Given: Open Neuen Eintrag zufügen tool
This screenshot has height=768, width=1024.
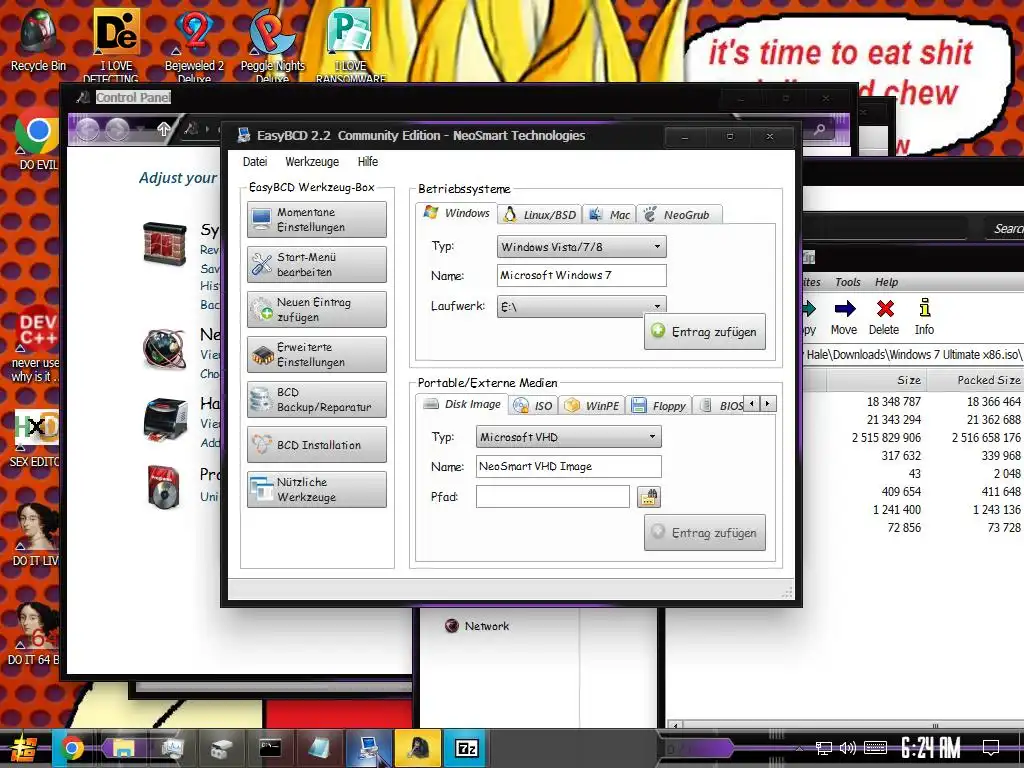Looking at the screenshot, I should click(x=317, y=310).
